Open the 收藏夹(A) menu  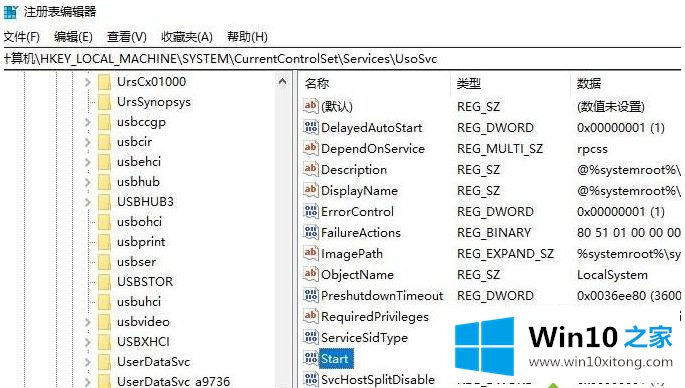click(187, 37)
